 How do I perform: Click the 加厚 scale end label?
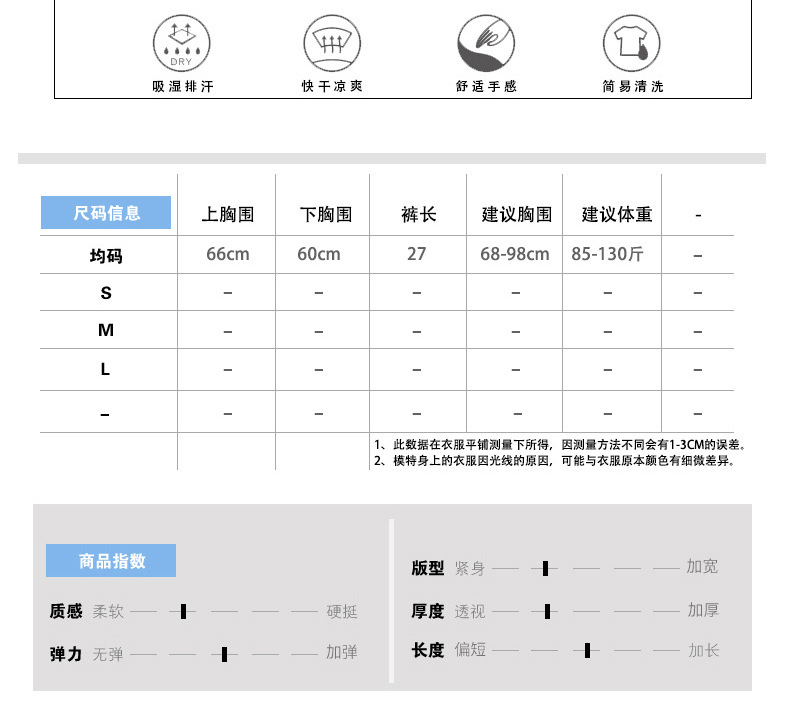click(x=703, y=610)
